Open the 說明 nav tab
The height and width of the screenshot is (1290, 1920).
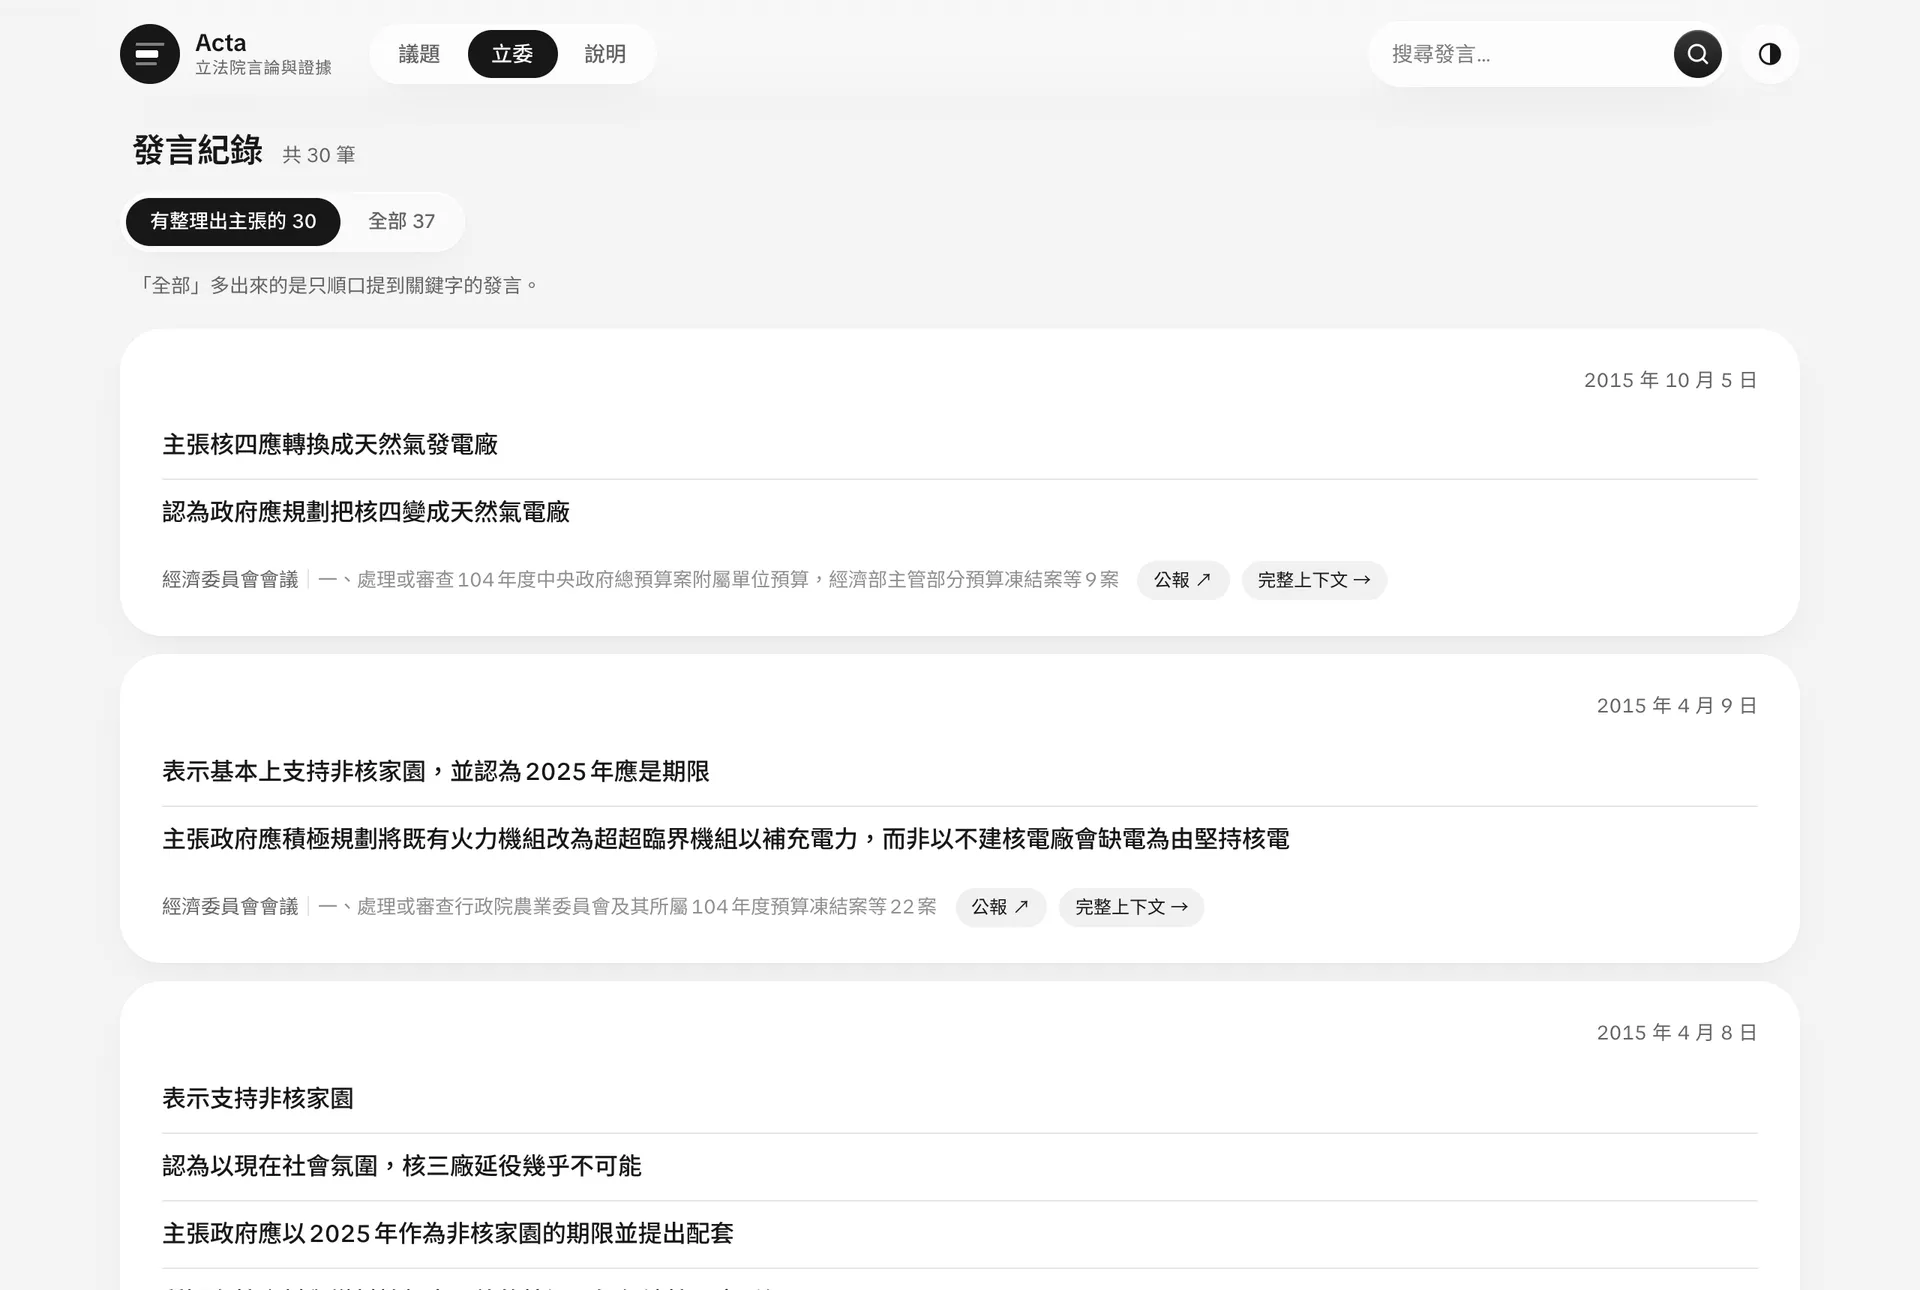[x=605, y=54]
